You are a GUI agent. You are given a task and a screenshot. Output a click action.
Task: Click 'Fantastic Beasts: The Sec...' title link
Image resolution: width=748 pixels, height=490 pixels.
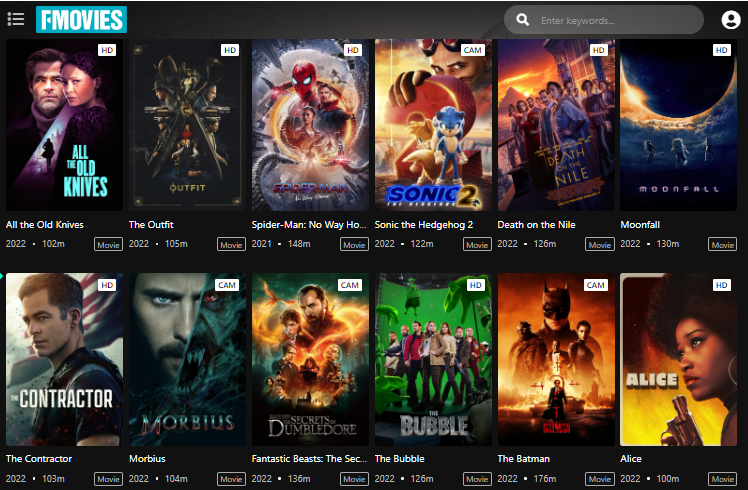309,459
